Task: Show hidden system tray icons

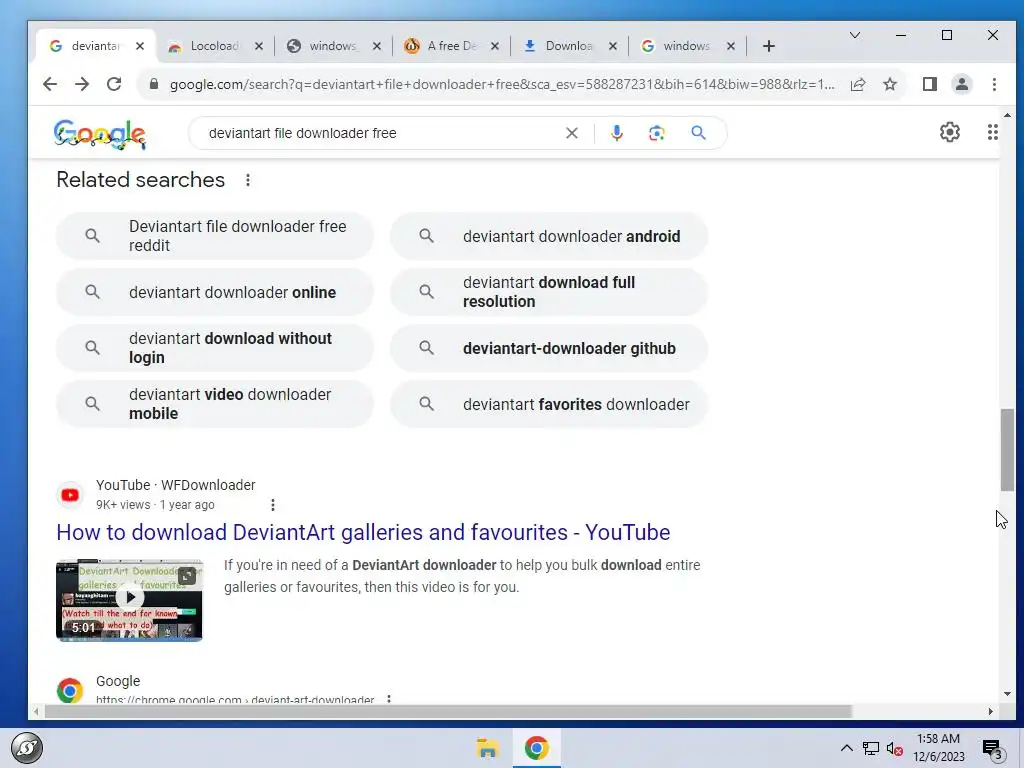Action: pos(846,748)
